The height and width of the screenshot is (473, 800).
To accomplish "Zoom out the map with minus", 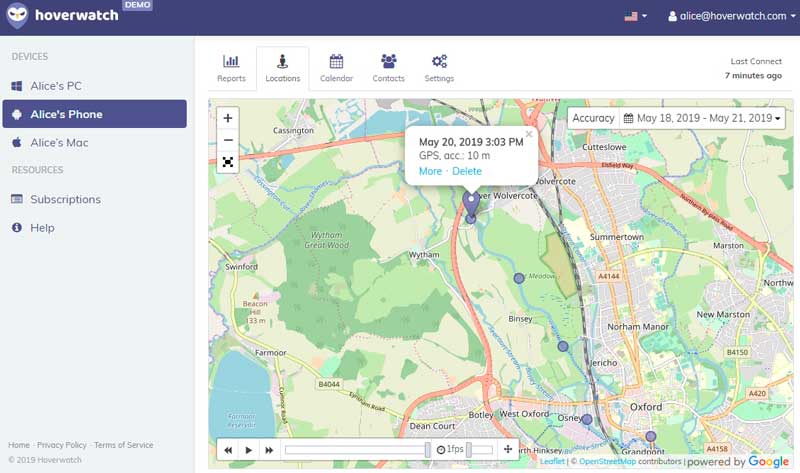I will click(228, 140).
